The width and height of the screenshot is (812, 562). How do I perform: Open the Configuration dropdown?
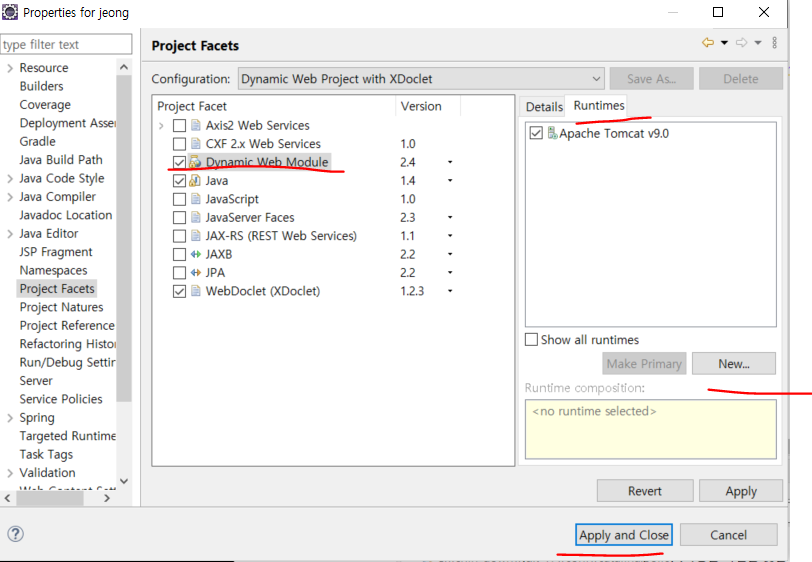(x=421, y=79)
